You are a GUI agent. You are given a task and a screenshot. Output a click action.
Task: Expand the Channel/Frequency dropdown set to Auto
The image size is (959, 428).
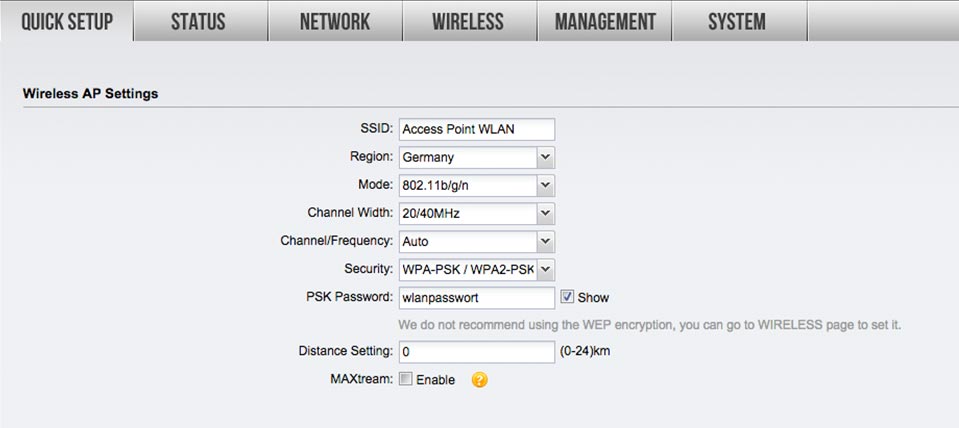coord(476,241)
